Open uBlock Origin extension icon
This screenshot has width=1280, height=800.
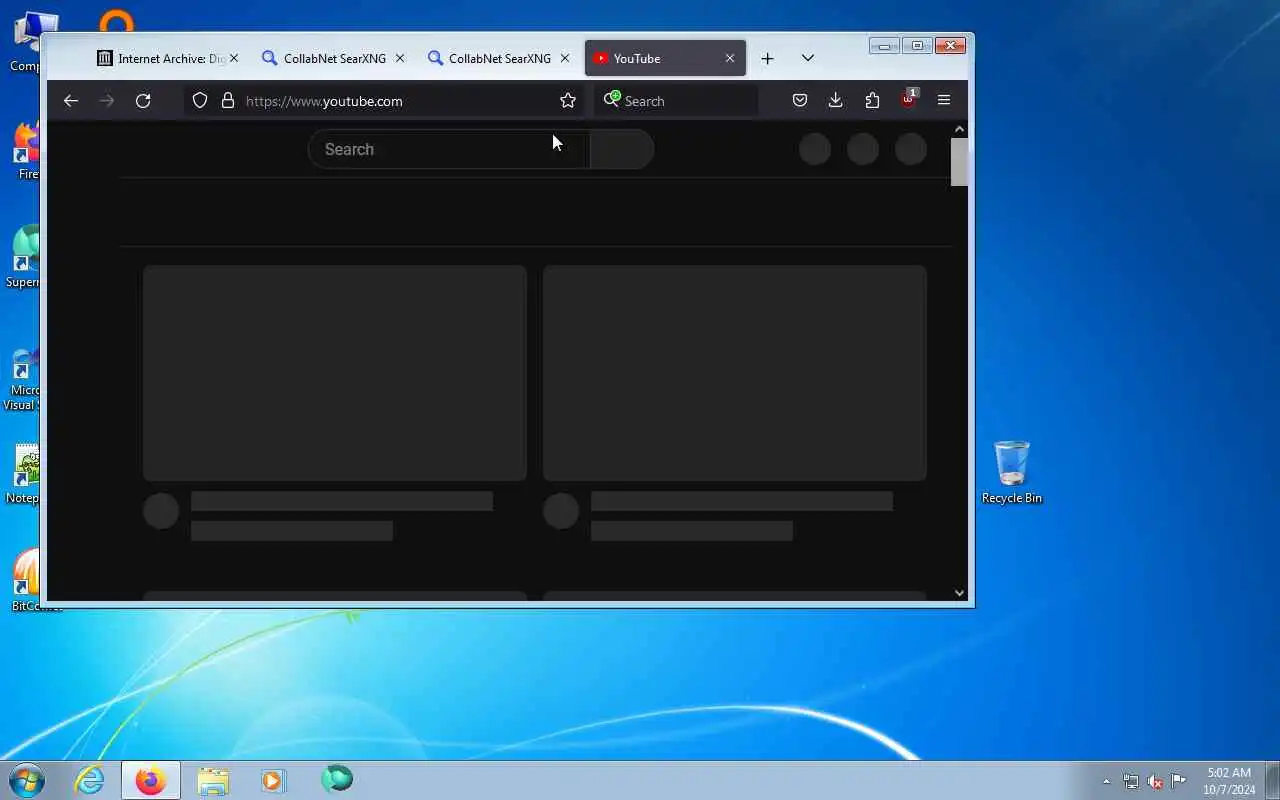[908, 100]
